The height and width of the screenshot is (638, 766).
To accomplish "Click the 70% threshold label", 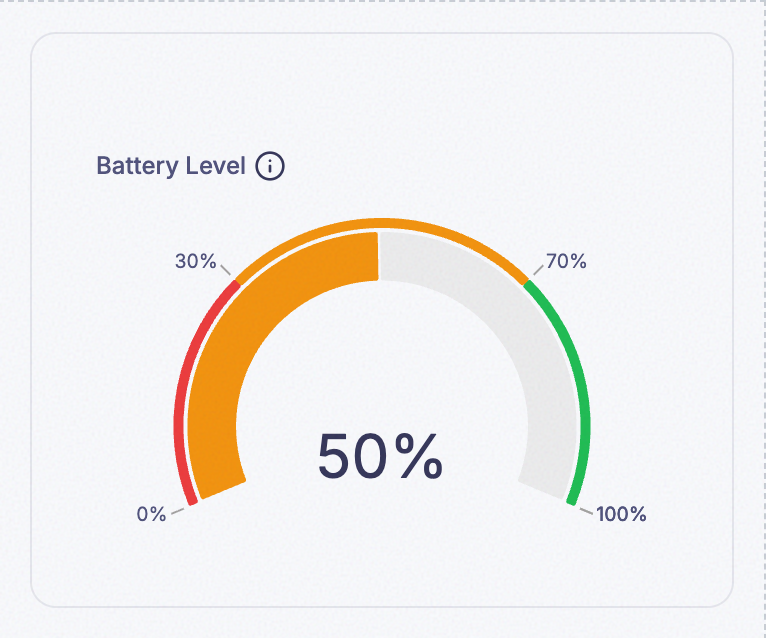I will click(566, 261).
